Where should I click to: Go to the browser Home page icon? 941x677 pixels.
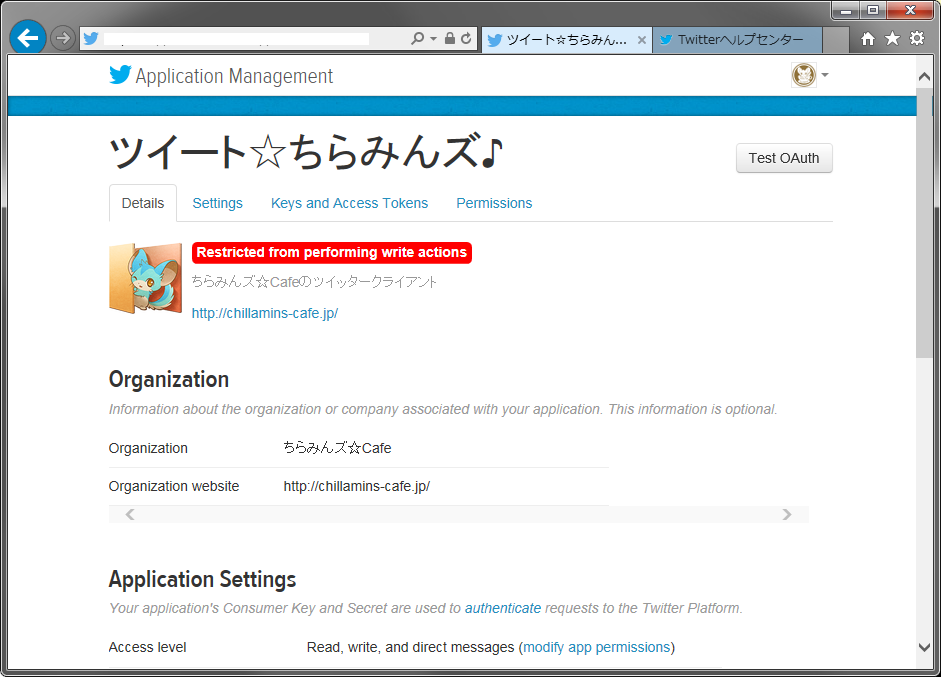click(x=868, y=39)
